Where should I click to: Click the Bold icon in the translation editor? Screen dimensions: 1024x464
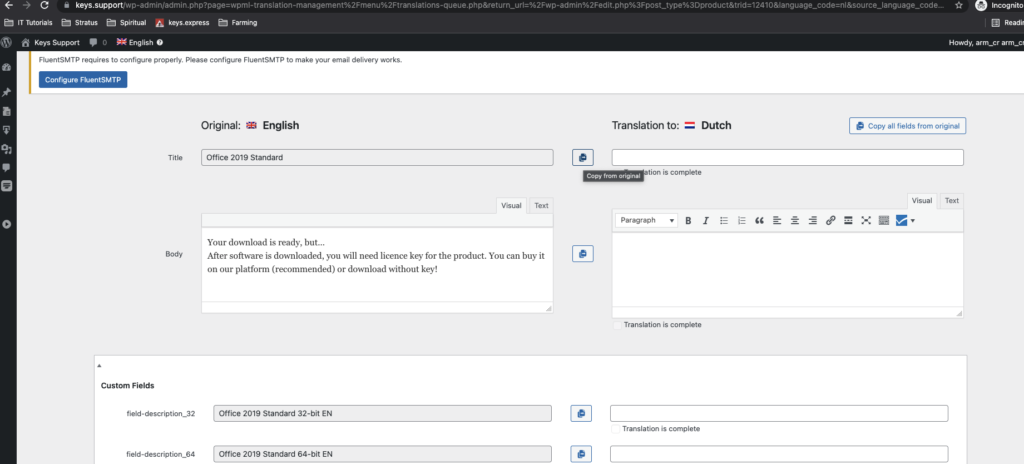coord(688,220)
